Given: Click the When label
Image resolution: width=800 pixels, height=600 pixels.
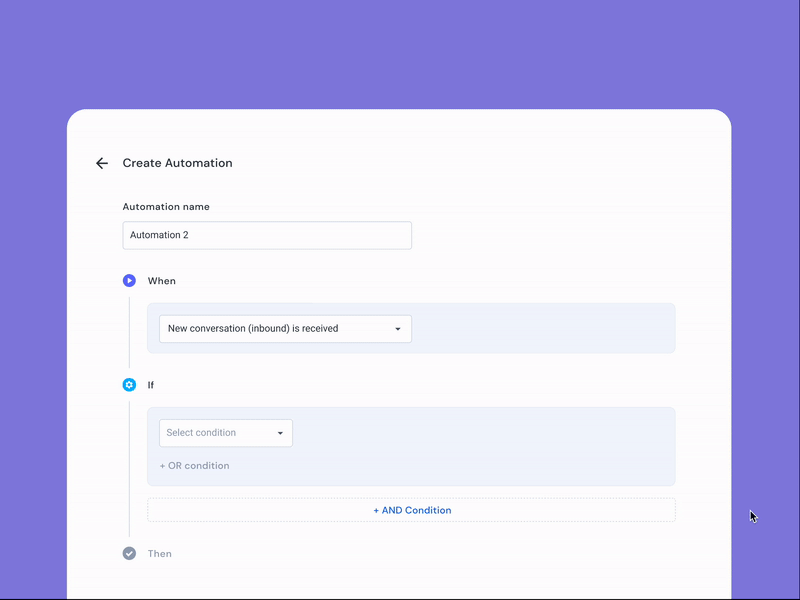Looking at the screenshot, I should click(162, 281).
